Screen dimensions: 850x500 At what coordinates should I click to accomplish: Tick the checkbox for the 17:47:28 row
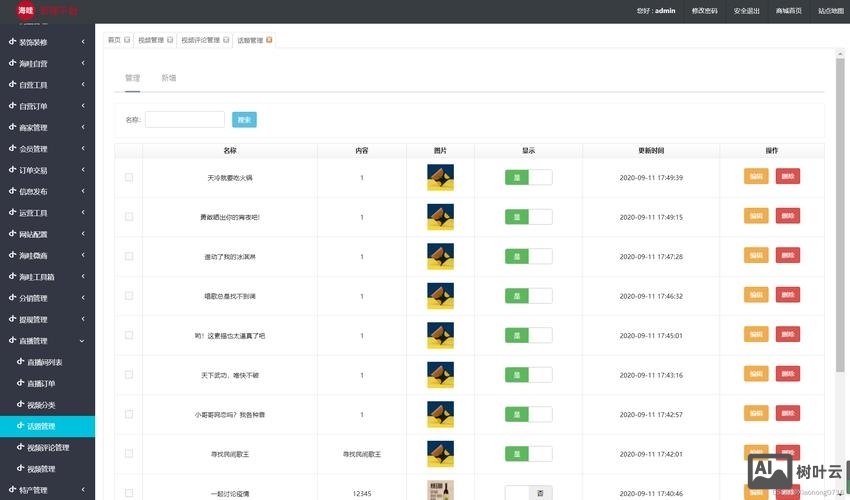point(129,257)
